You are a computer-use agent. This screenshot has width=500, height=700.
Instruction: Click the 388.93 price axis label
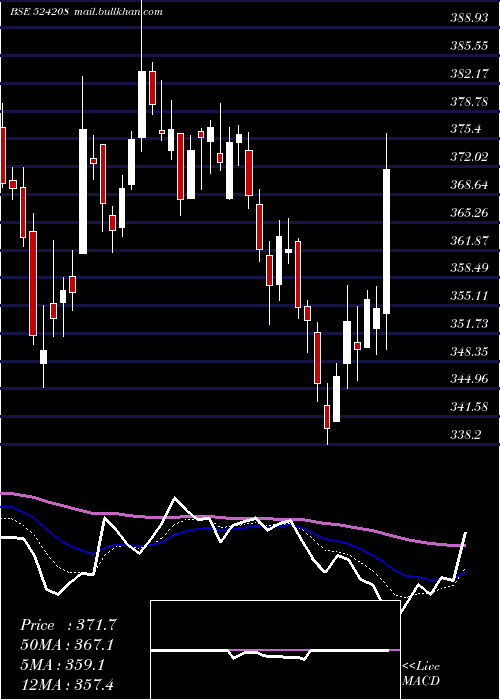[470, 18]
